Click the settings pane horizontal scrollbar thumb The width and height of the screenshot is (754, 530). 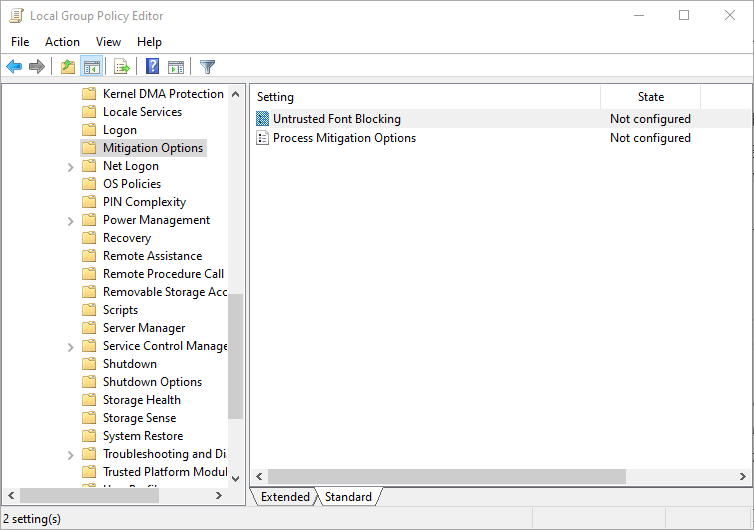pyautogui.click(x=447, y=476)
